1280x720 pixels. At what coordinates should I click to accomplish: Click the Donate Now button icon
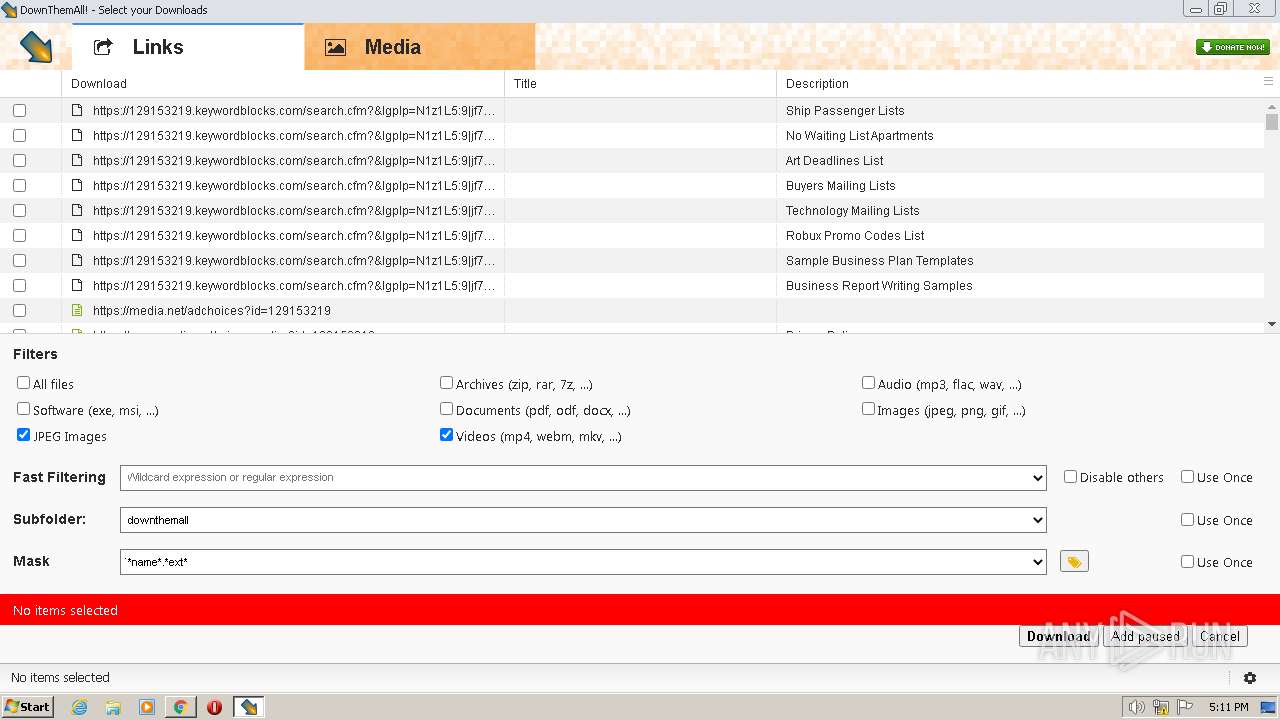1232,47
